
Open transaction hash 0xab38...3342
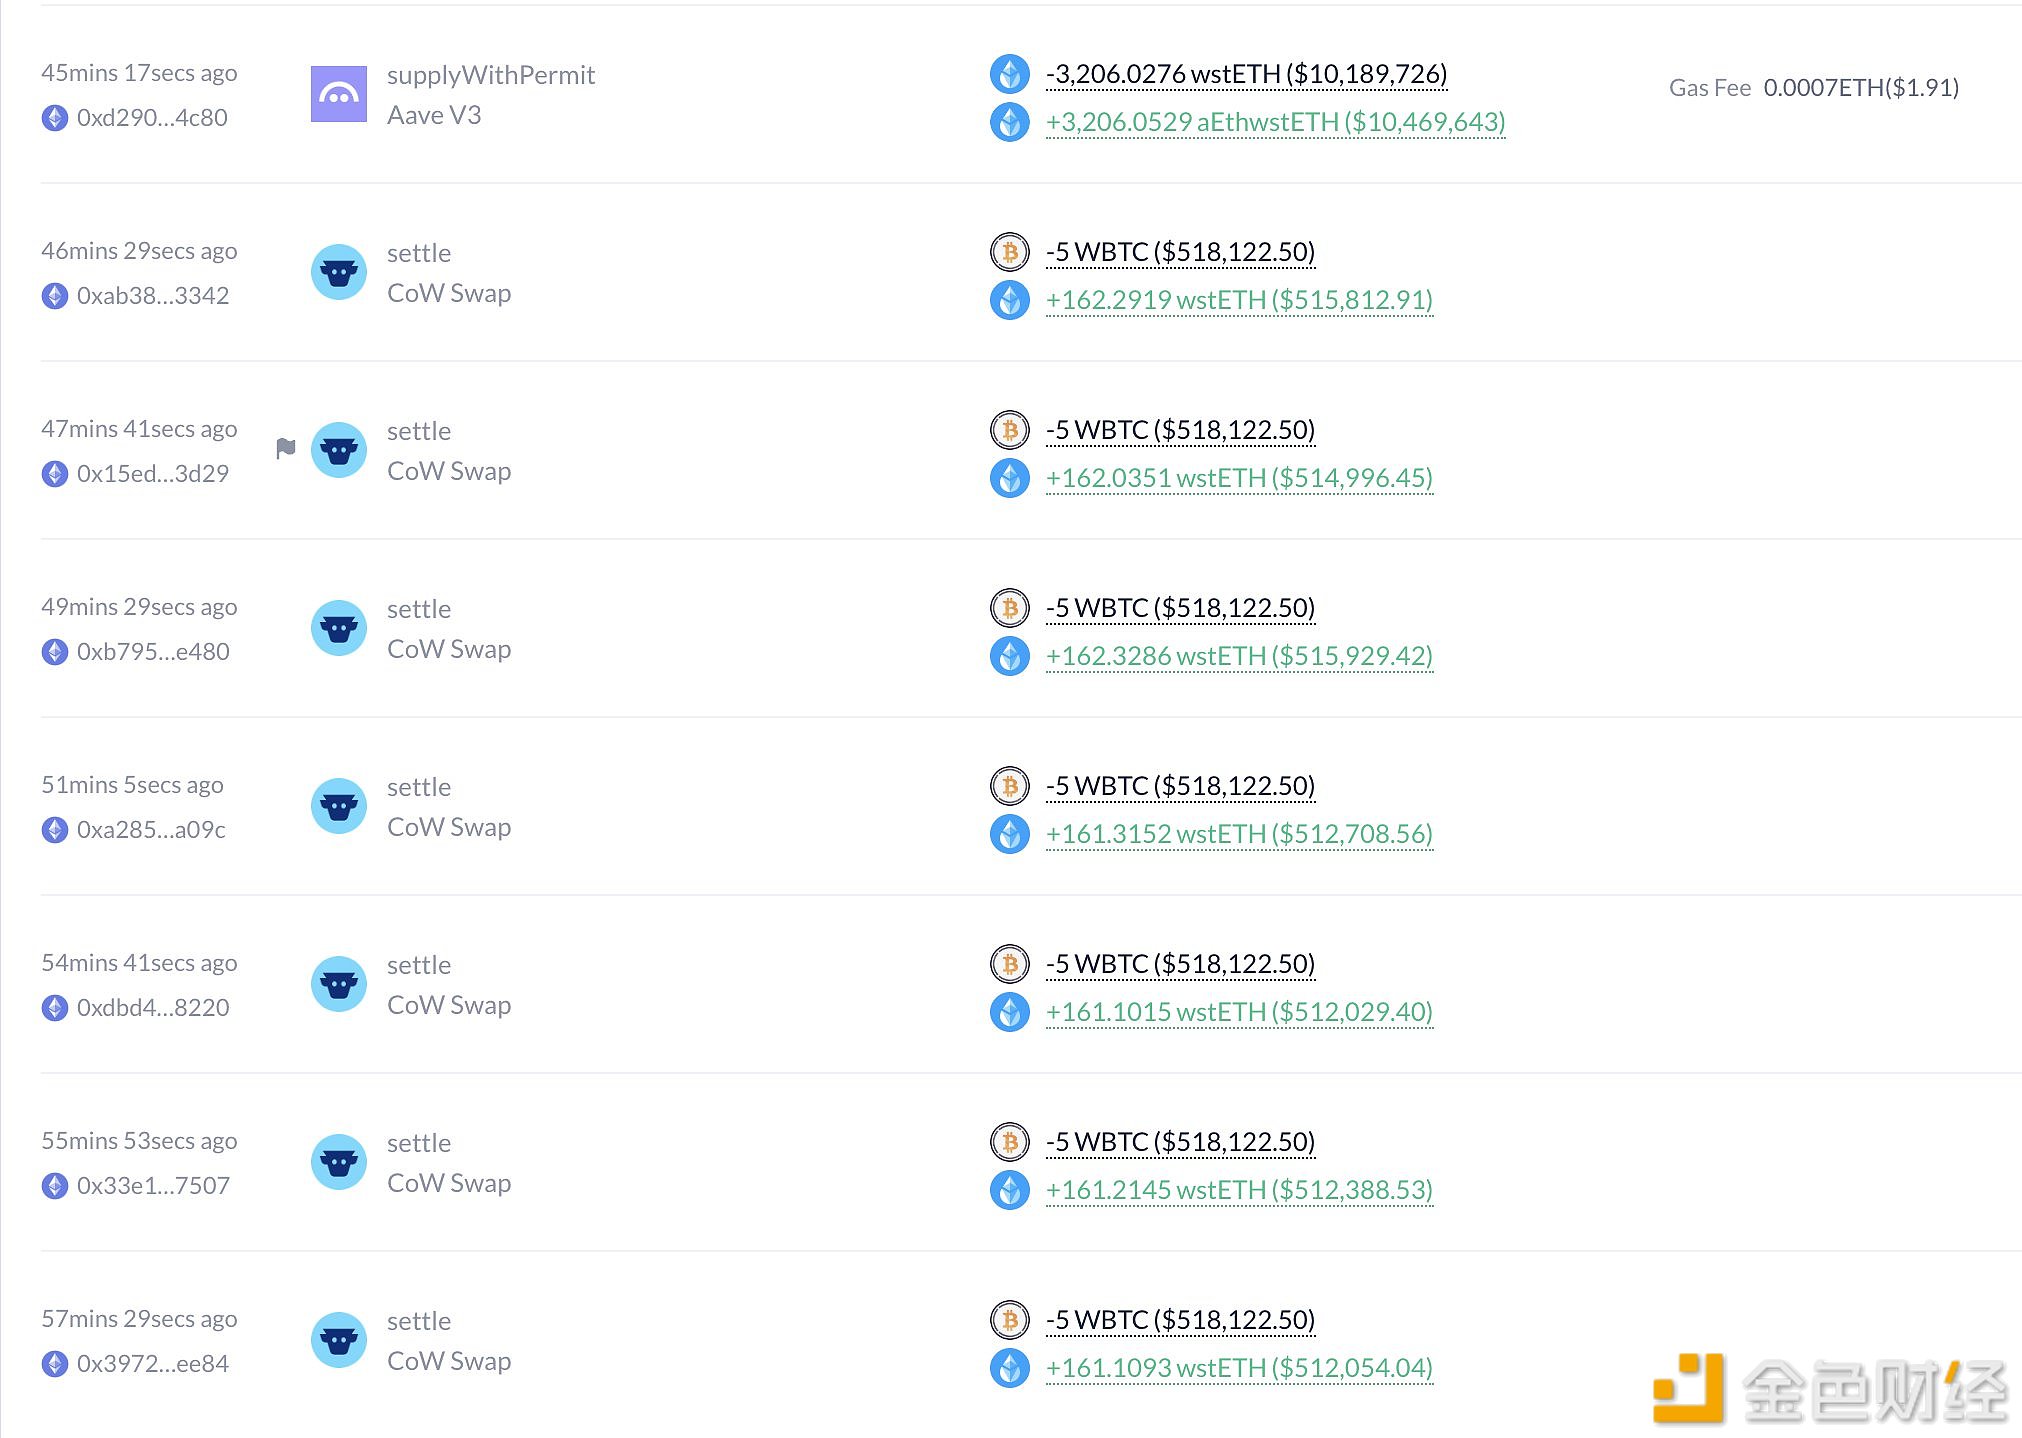coord(153,296)
